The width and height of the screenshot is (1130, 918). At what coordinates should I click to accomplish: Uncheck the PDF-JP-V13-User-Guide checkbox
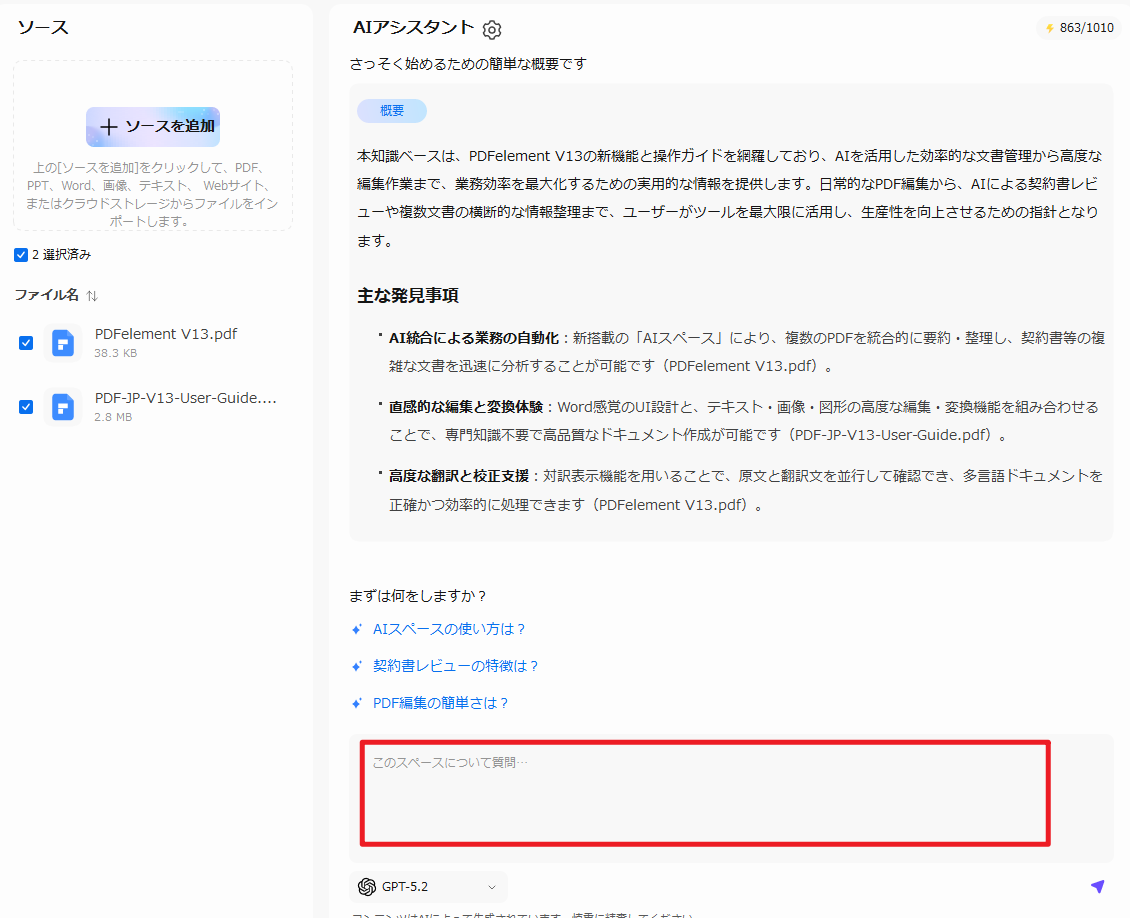pyautogui.click(x=26, y=407)
